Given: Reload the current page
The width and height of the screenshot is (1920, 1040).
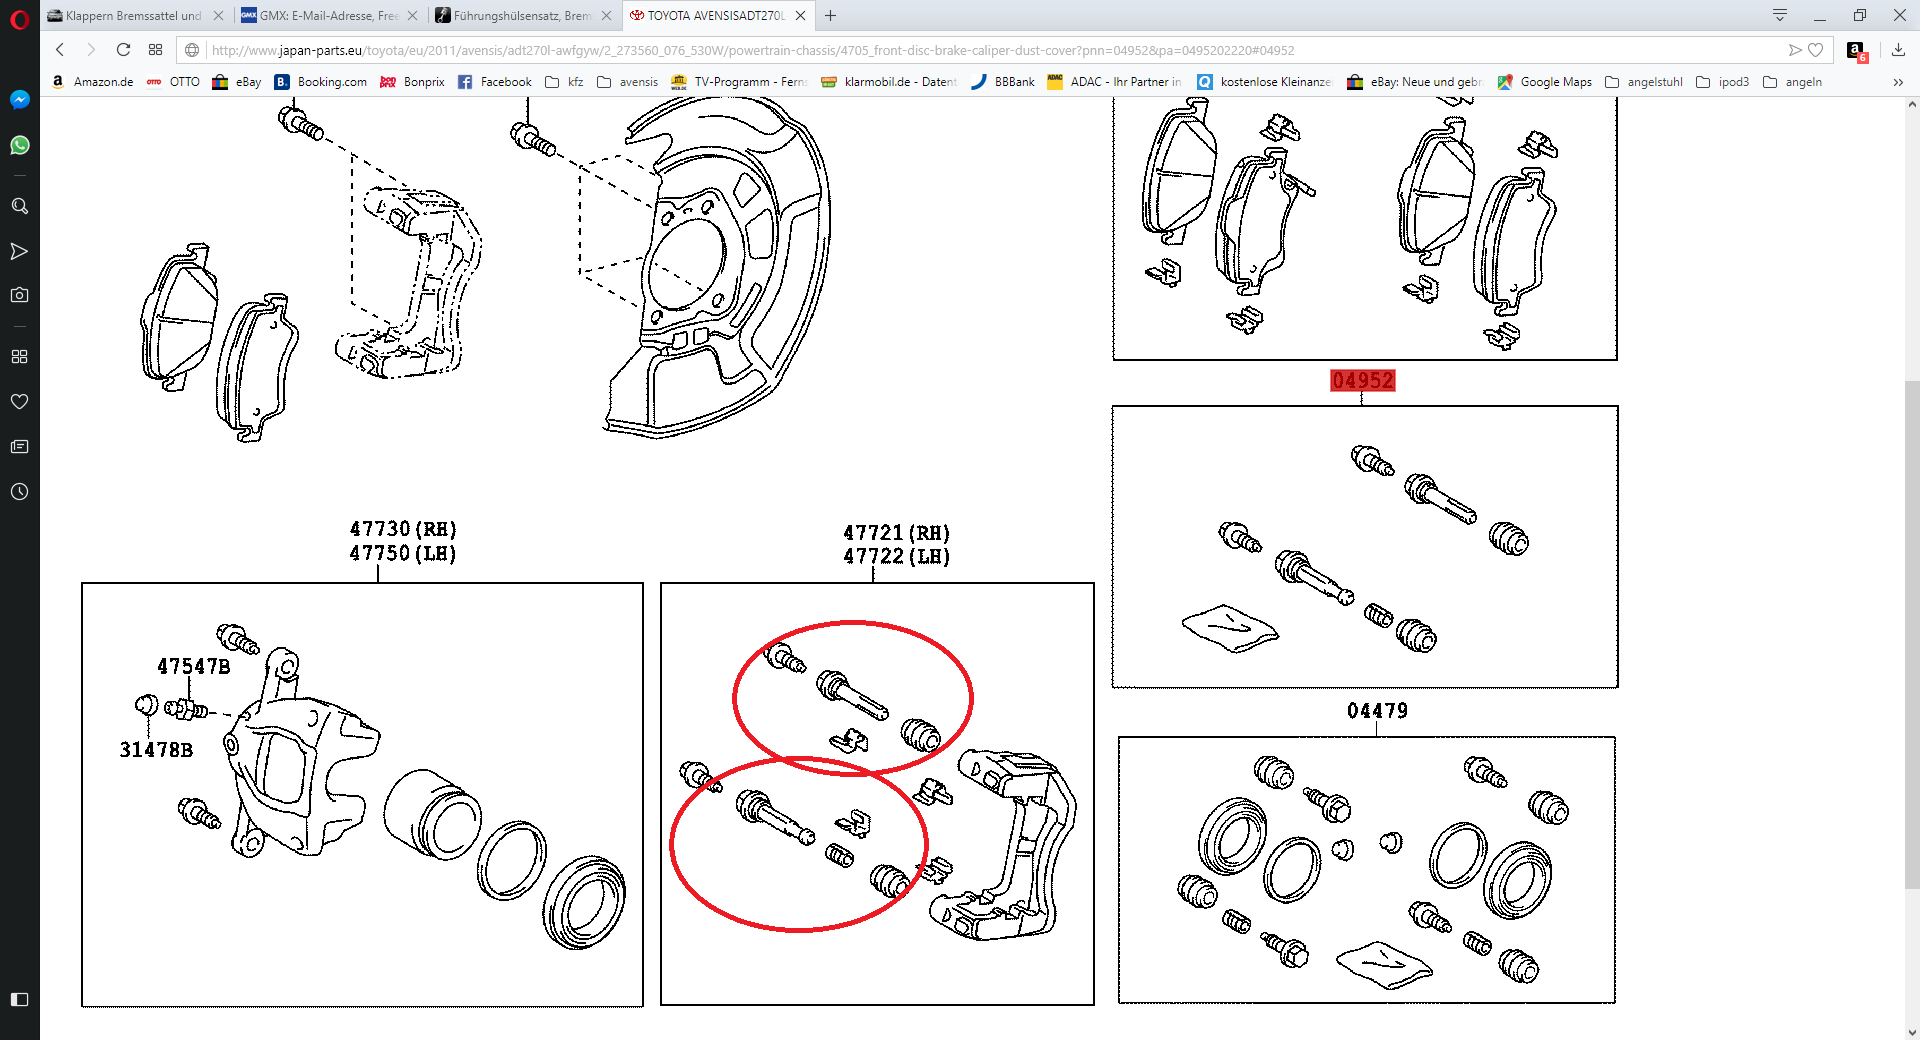Looking at the screenshot, I should pyautogui.click(x=123, y=50).
